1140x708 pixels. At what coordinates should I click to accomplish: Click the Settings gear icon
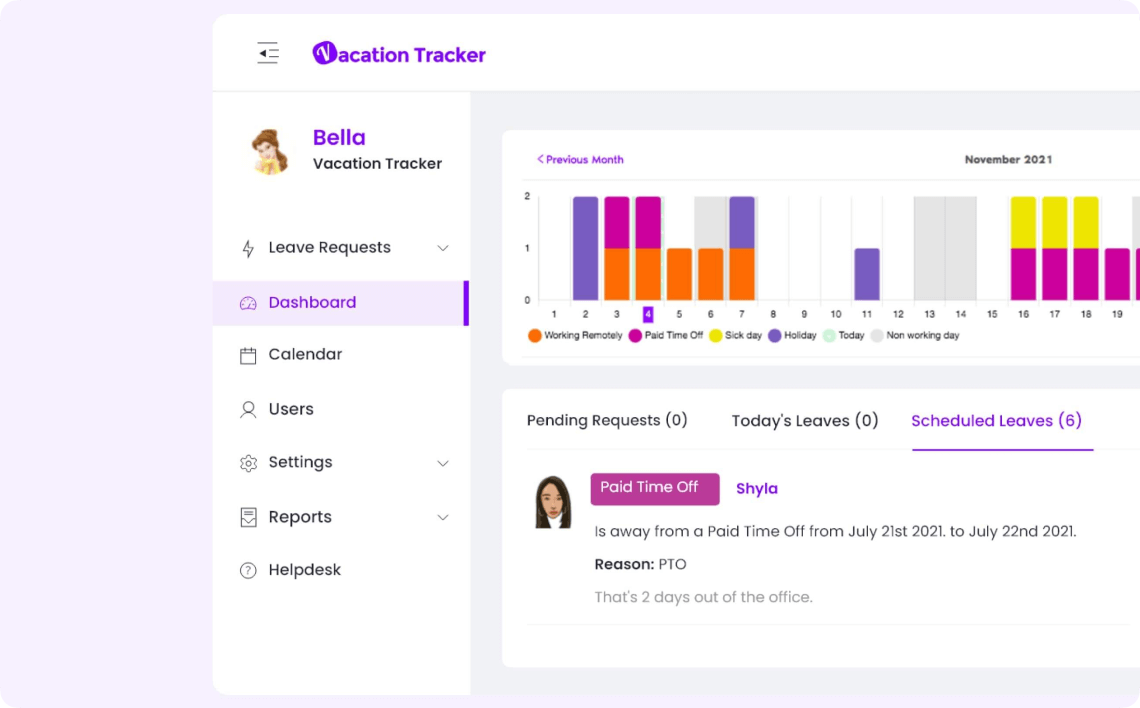tap(248, 462)
